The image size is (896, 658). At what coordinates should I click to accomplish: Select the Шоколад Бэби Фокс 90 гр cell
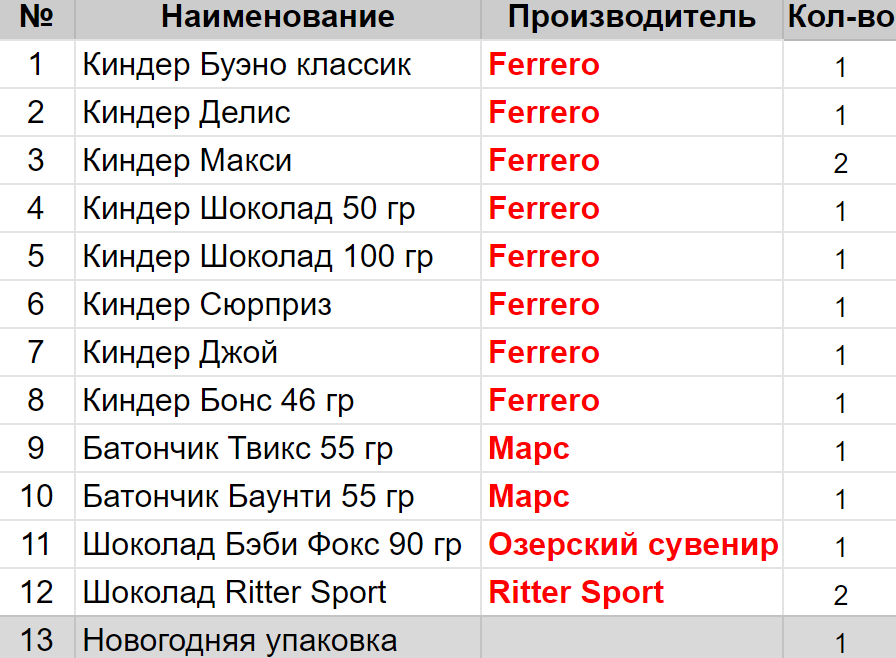pyautogui.click(x=272, y=545)
